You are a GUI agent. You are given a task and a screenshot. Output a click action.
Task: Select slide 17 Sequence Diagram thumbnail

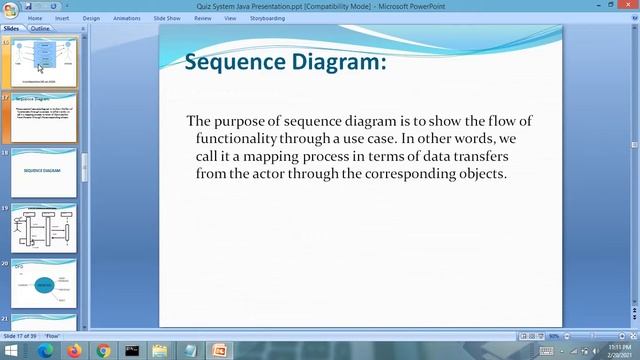pyautogui.click(x=43, y=118)
